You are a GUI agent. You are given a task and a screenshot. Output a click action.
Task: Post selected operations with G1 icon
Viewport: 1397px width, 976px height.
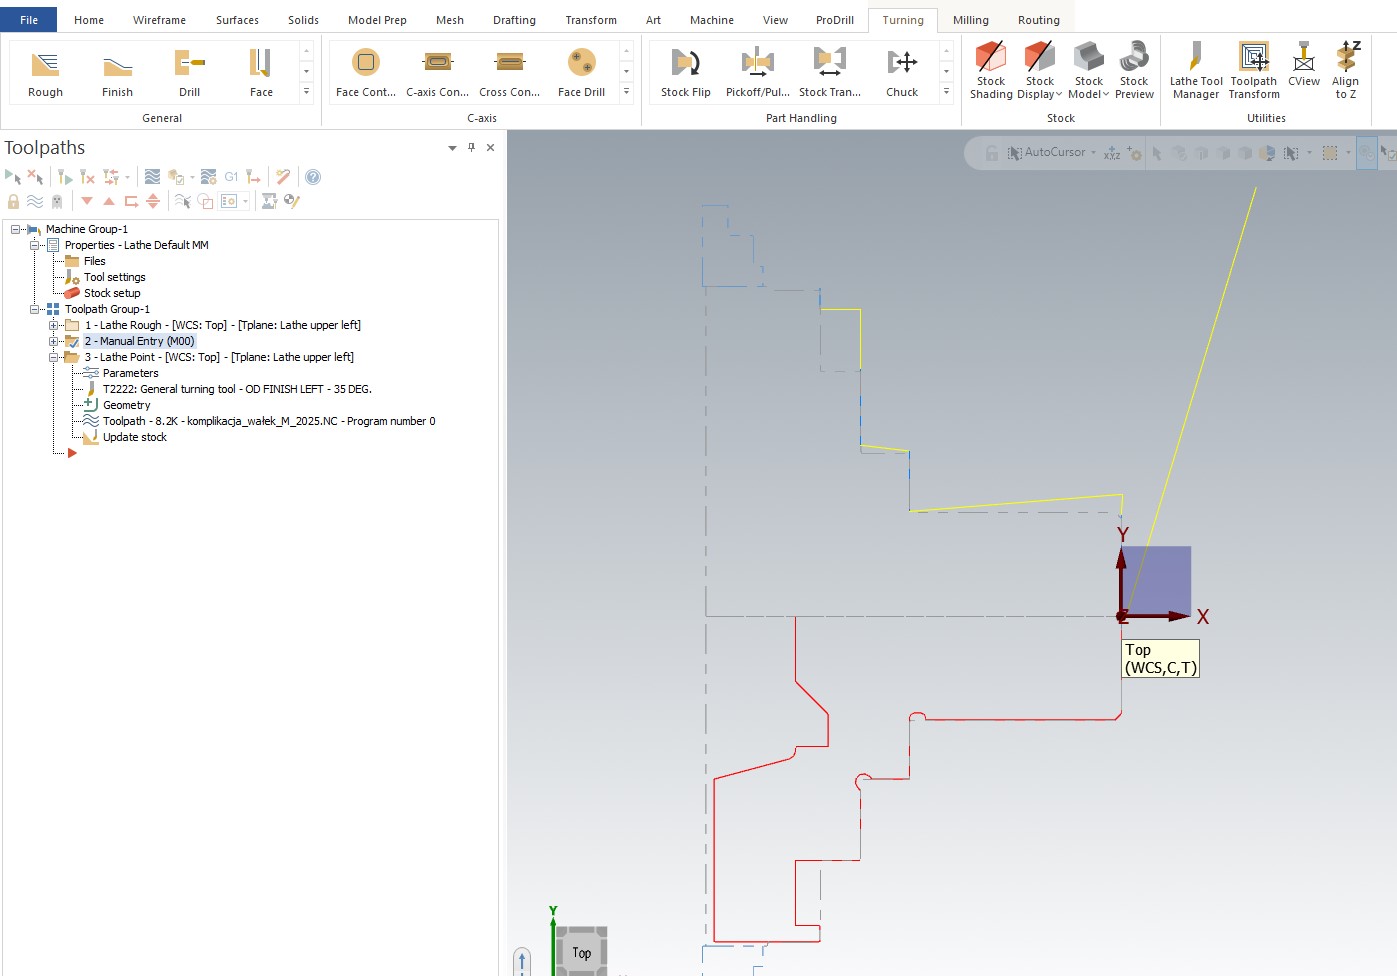click(231, 177)
